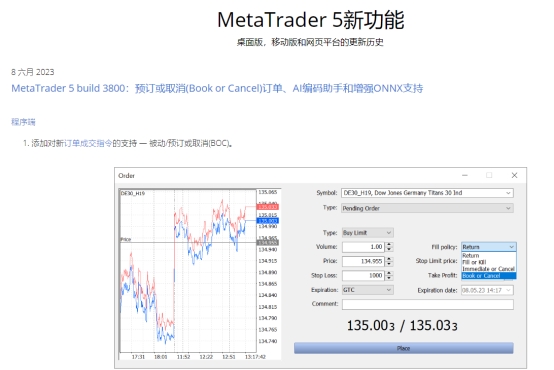The image size is (554, 370).
Task: Click the Stop Loss field
Action: tap(363, 275)
